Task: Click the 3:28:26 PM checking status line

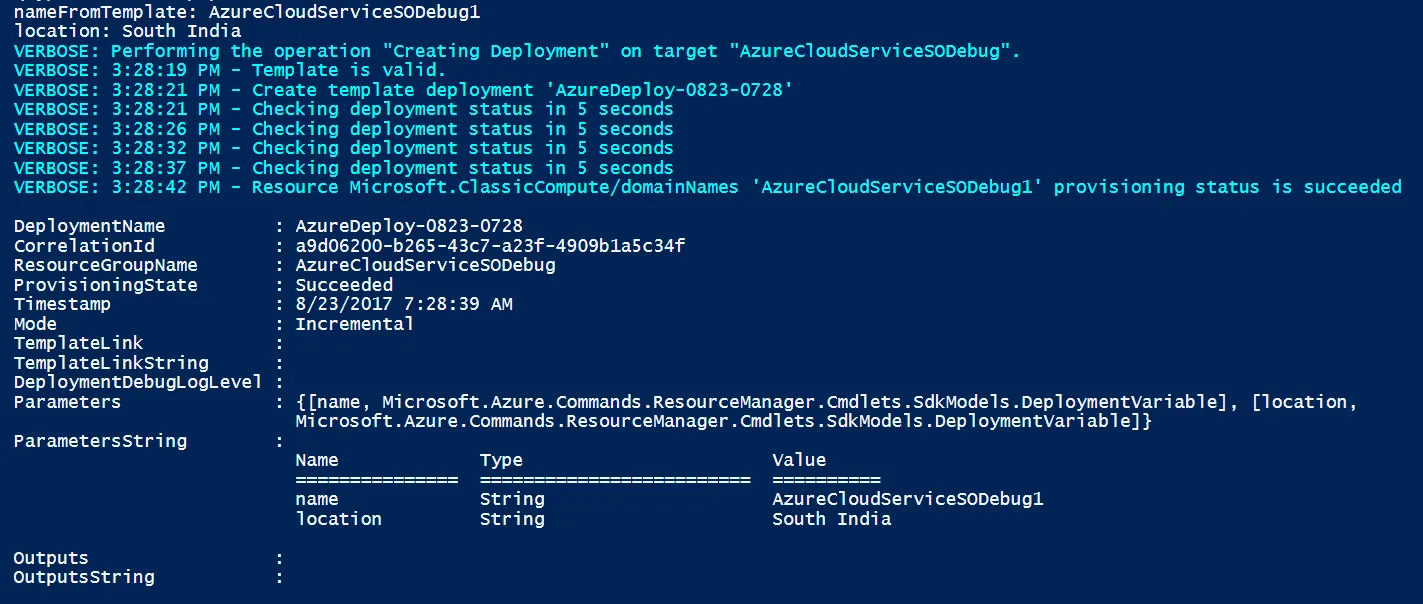Action: (x=343, y=129)
